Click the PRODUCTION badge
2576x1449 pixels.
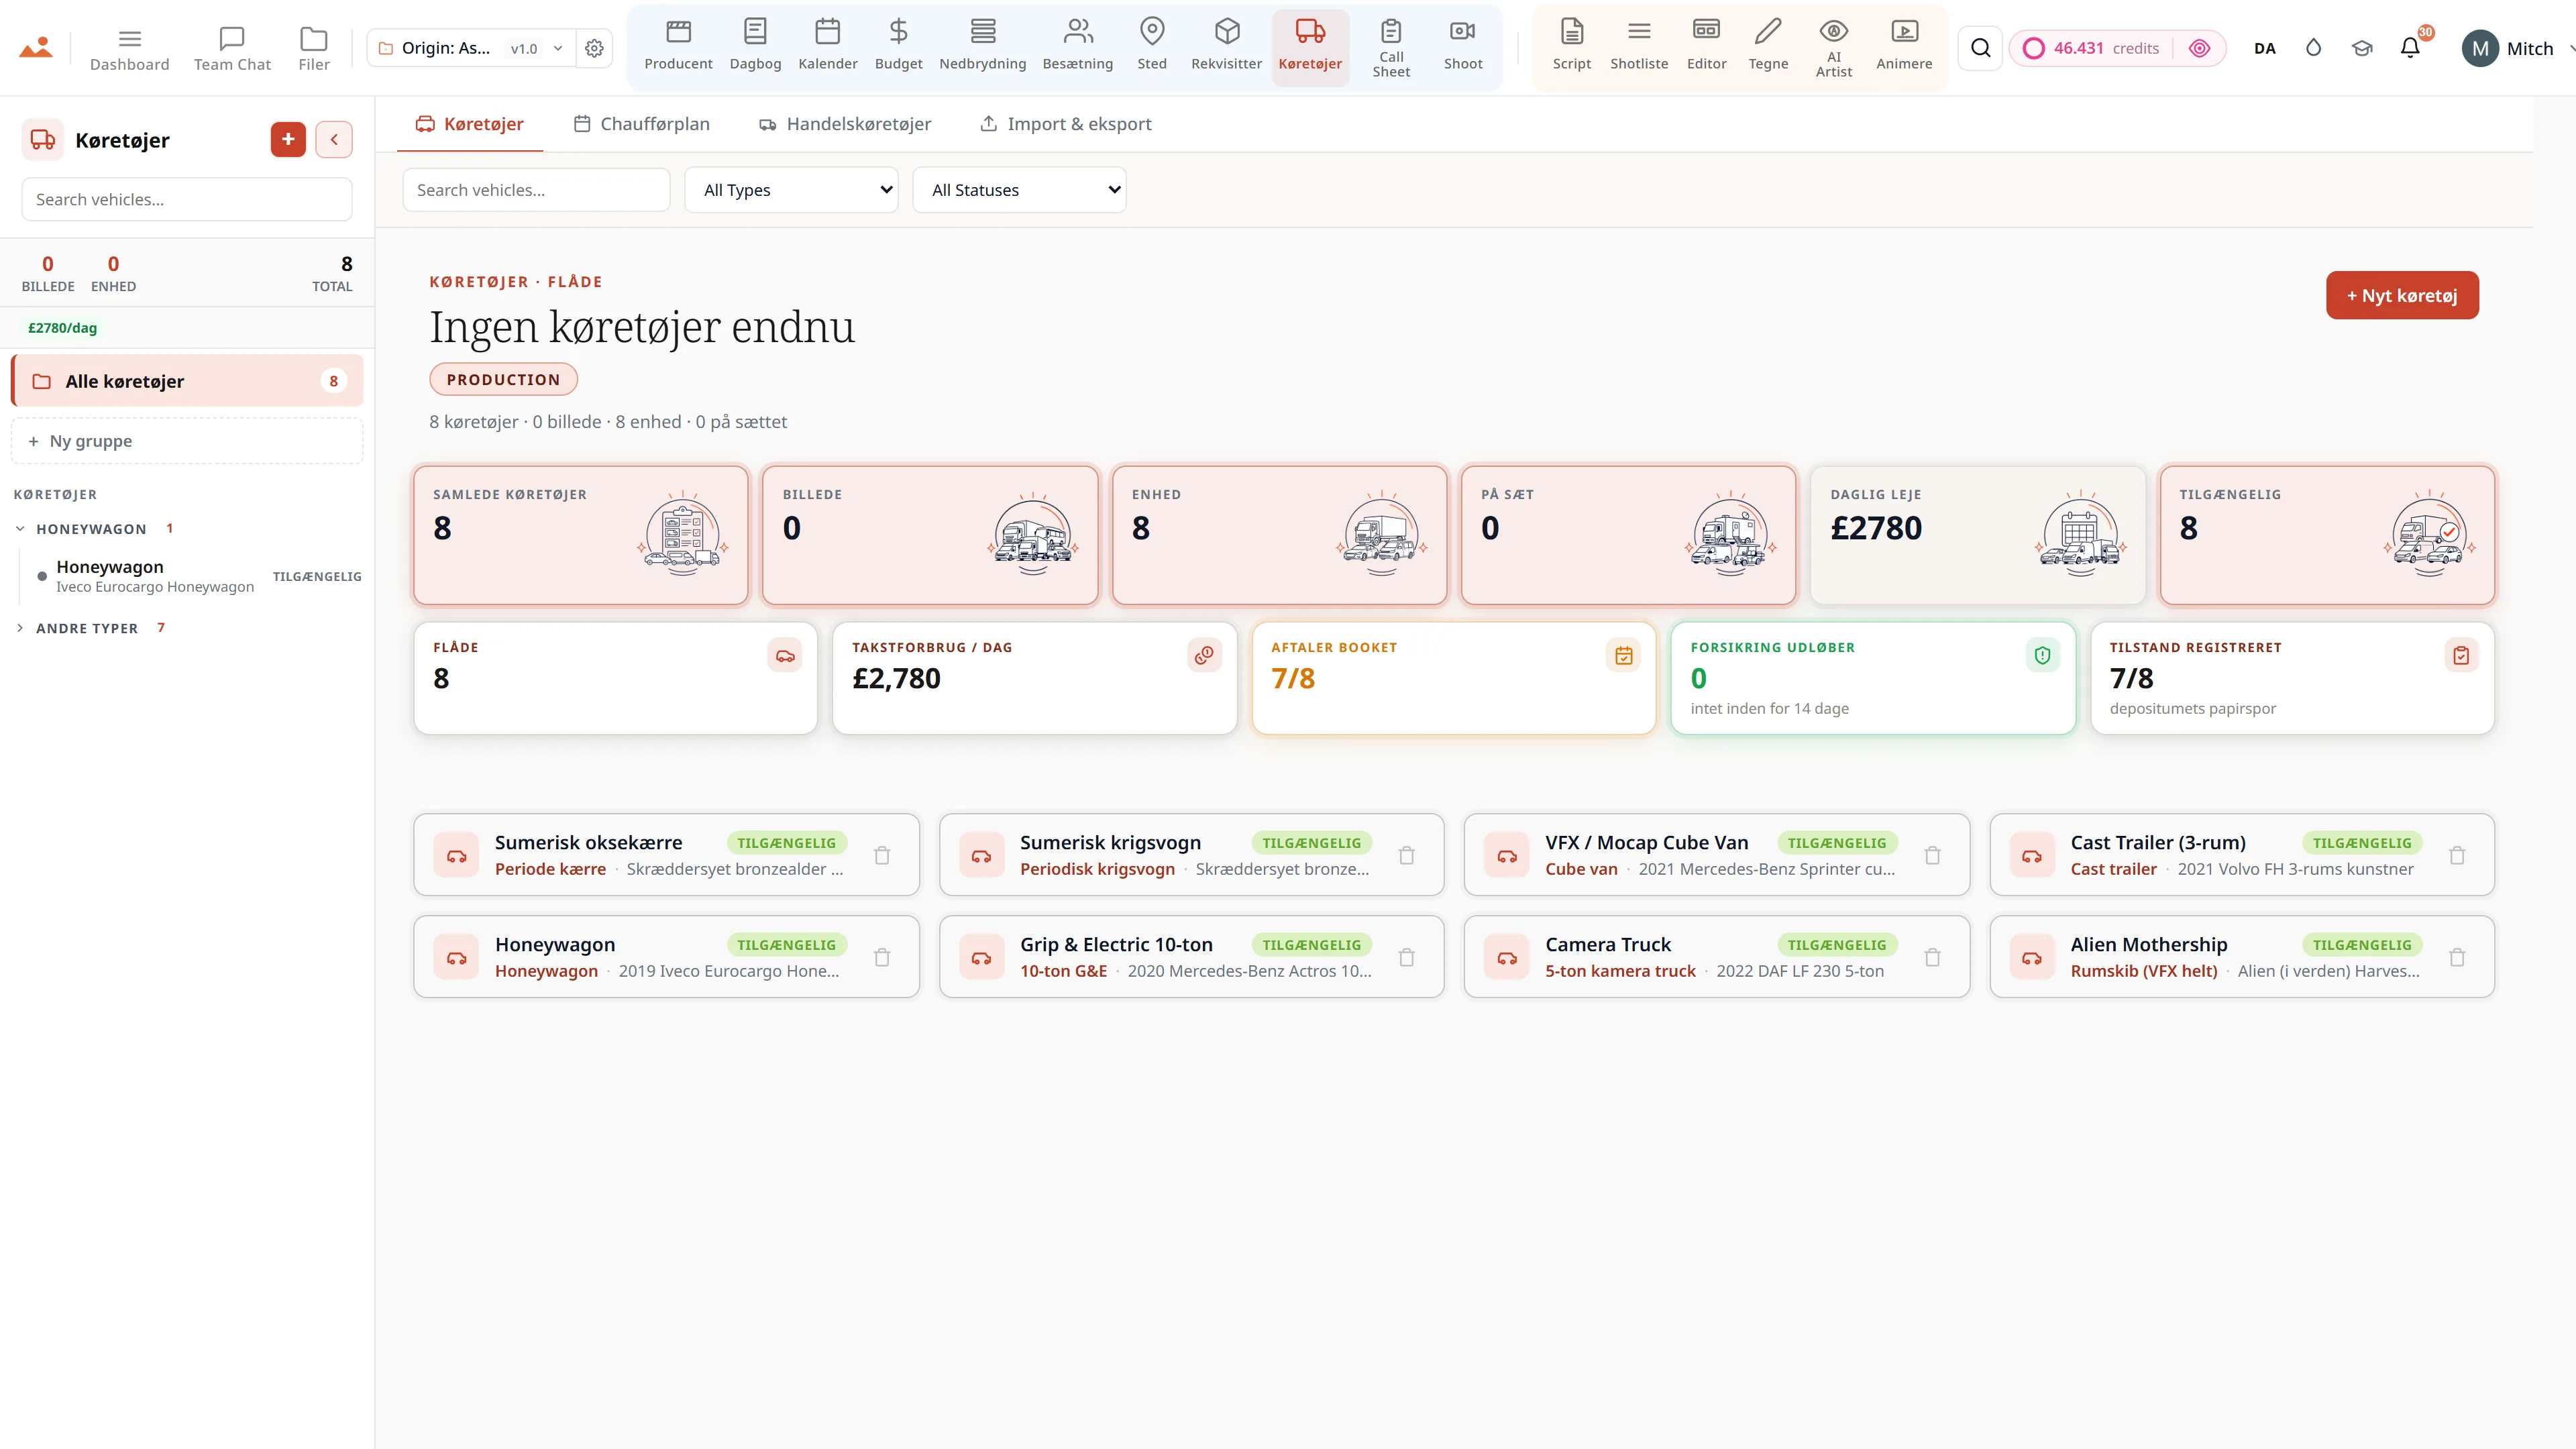point(503,379)
